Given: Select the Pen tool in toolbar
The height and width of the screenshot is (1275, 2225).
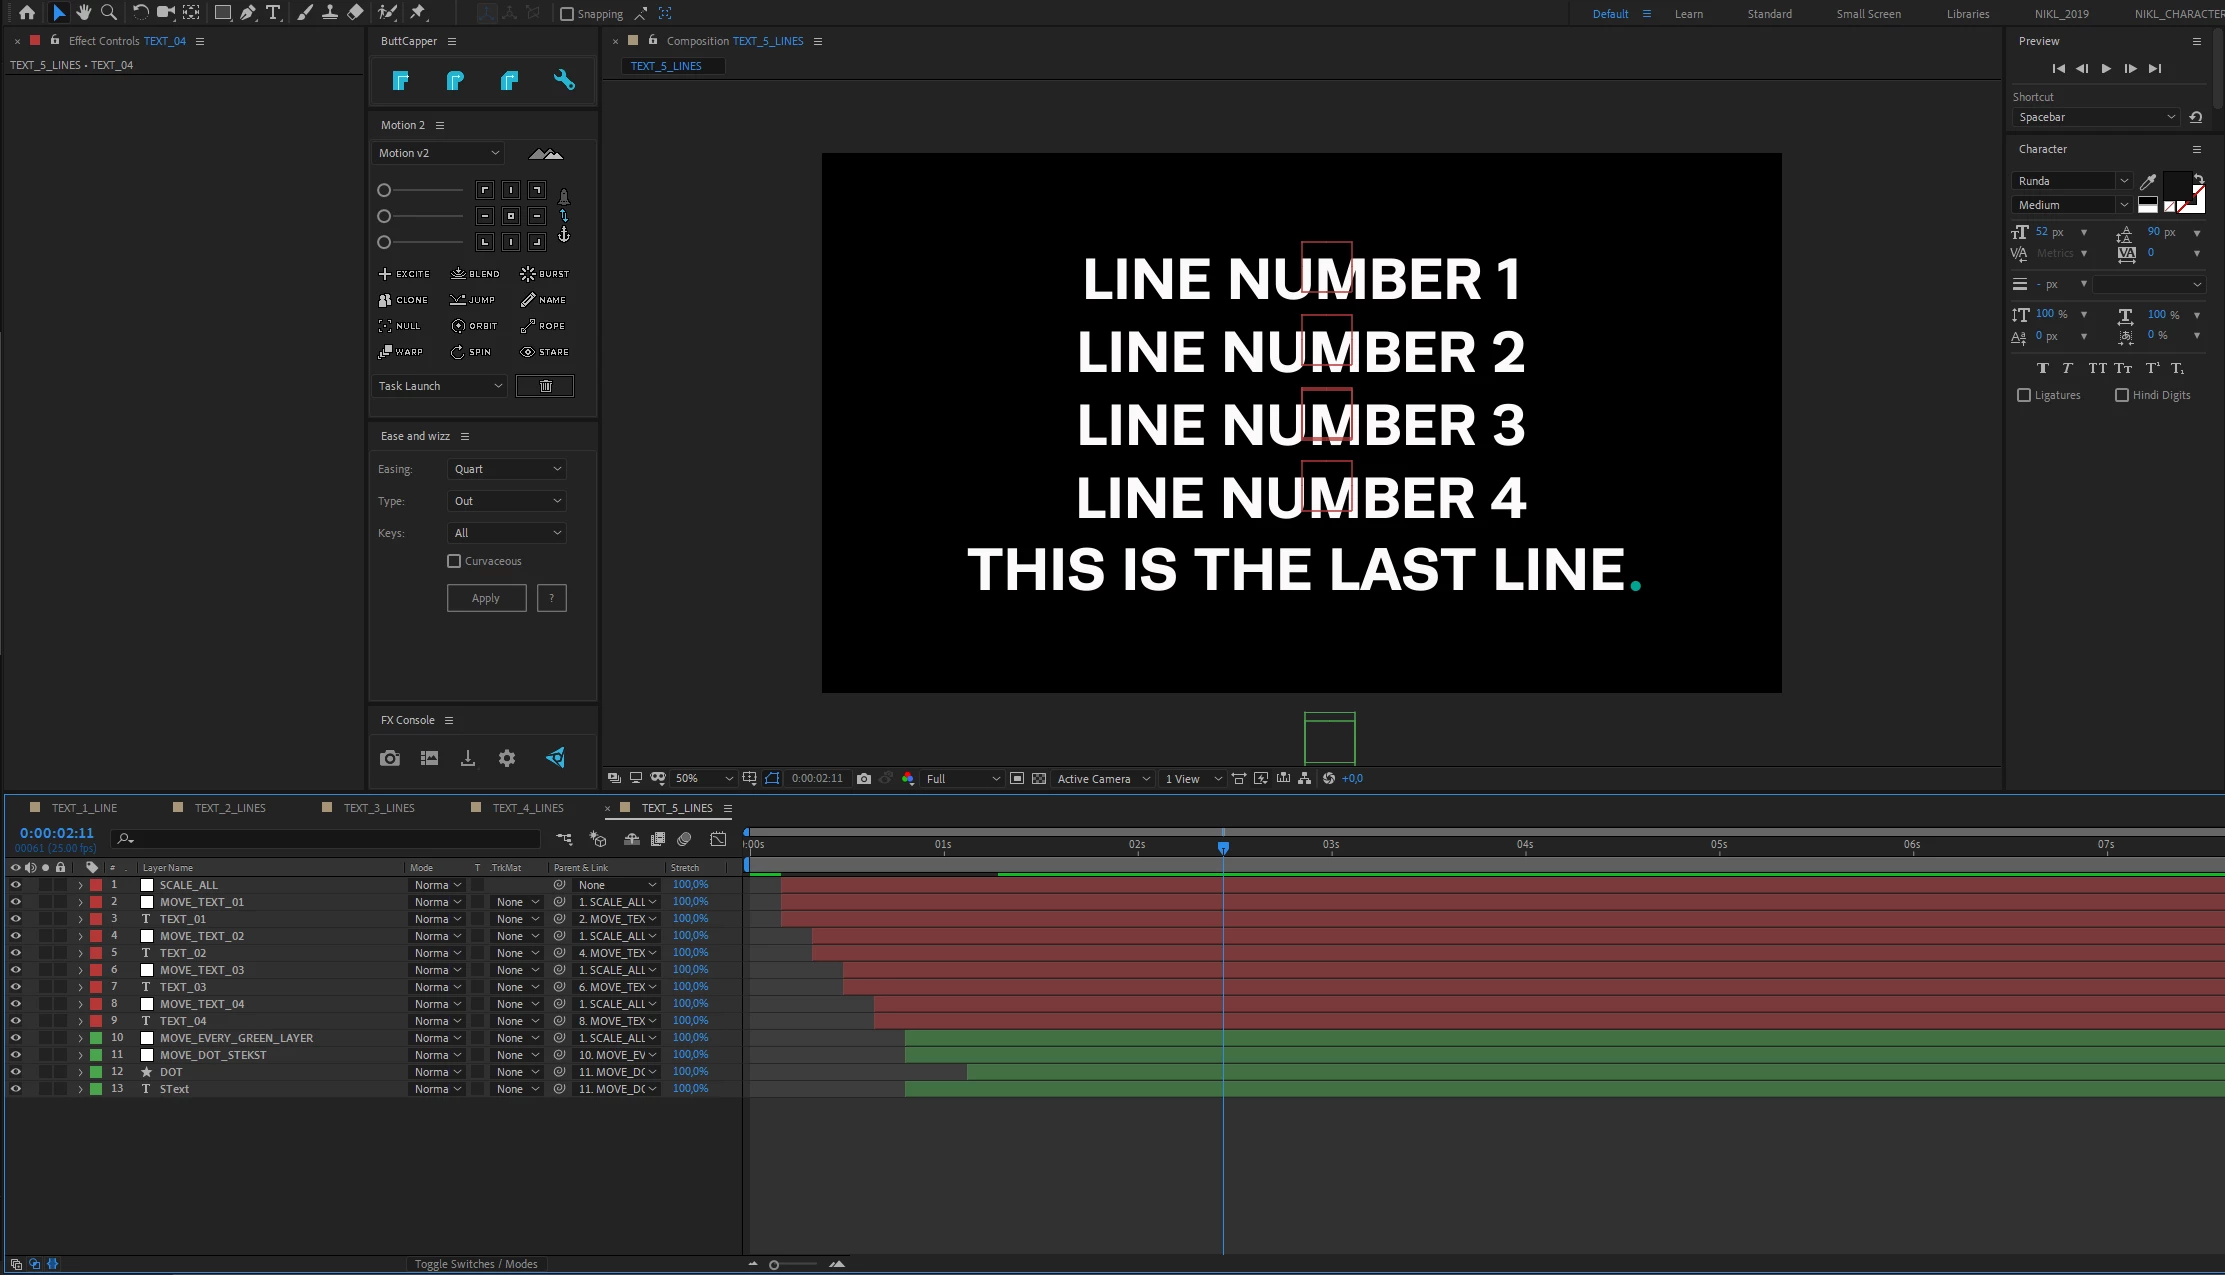Looking at the screenshot, I should point(247,13).
